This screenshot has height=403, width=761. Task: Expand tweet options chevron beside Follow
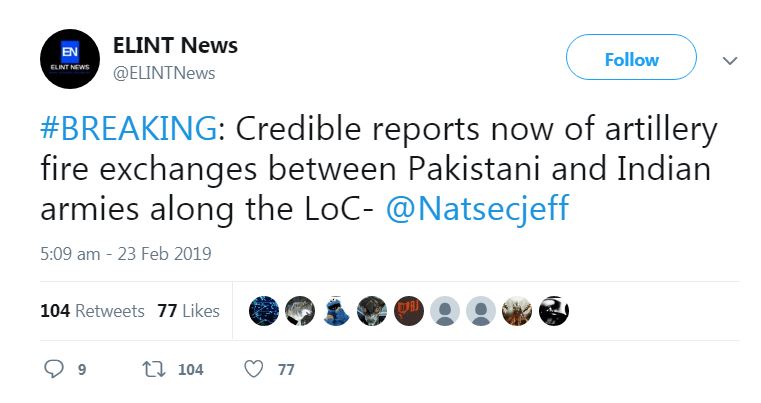click(x=730, y=60)
